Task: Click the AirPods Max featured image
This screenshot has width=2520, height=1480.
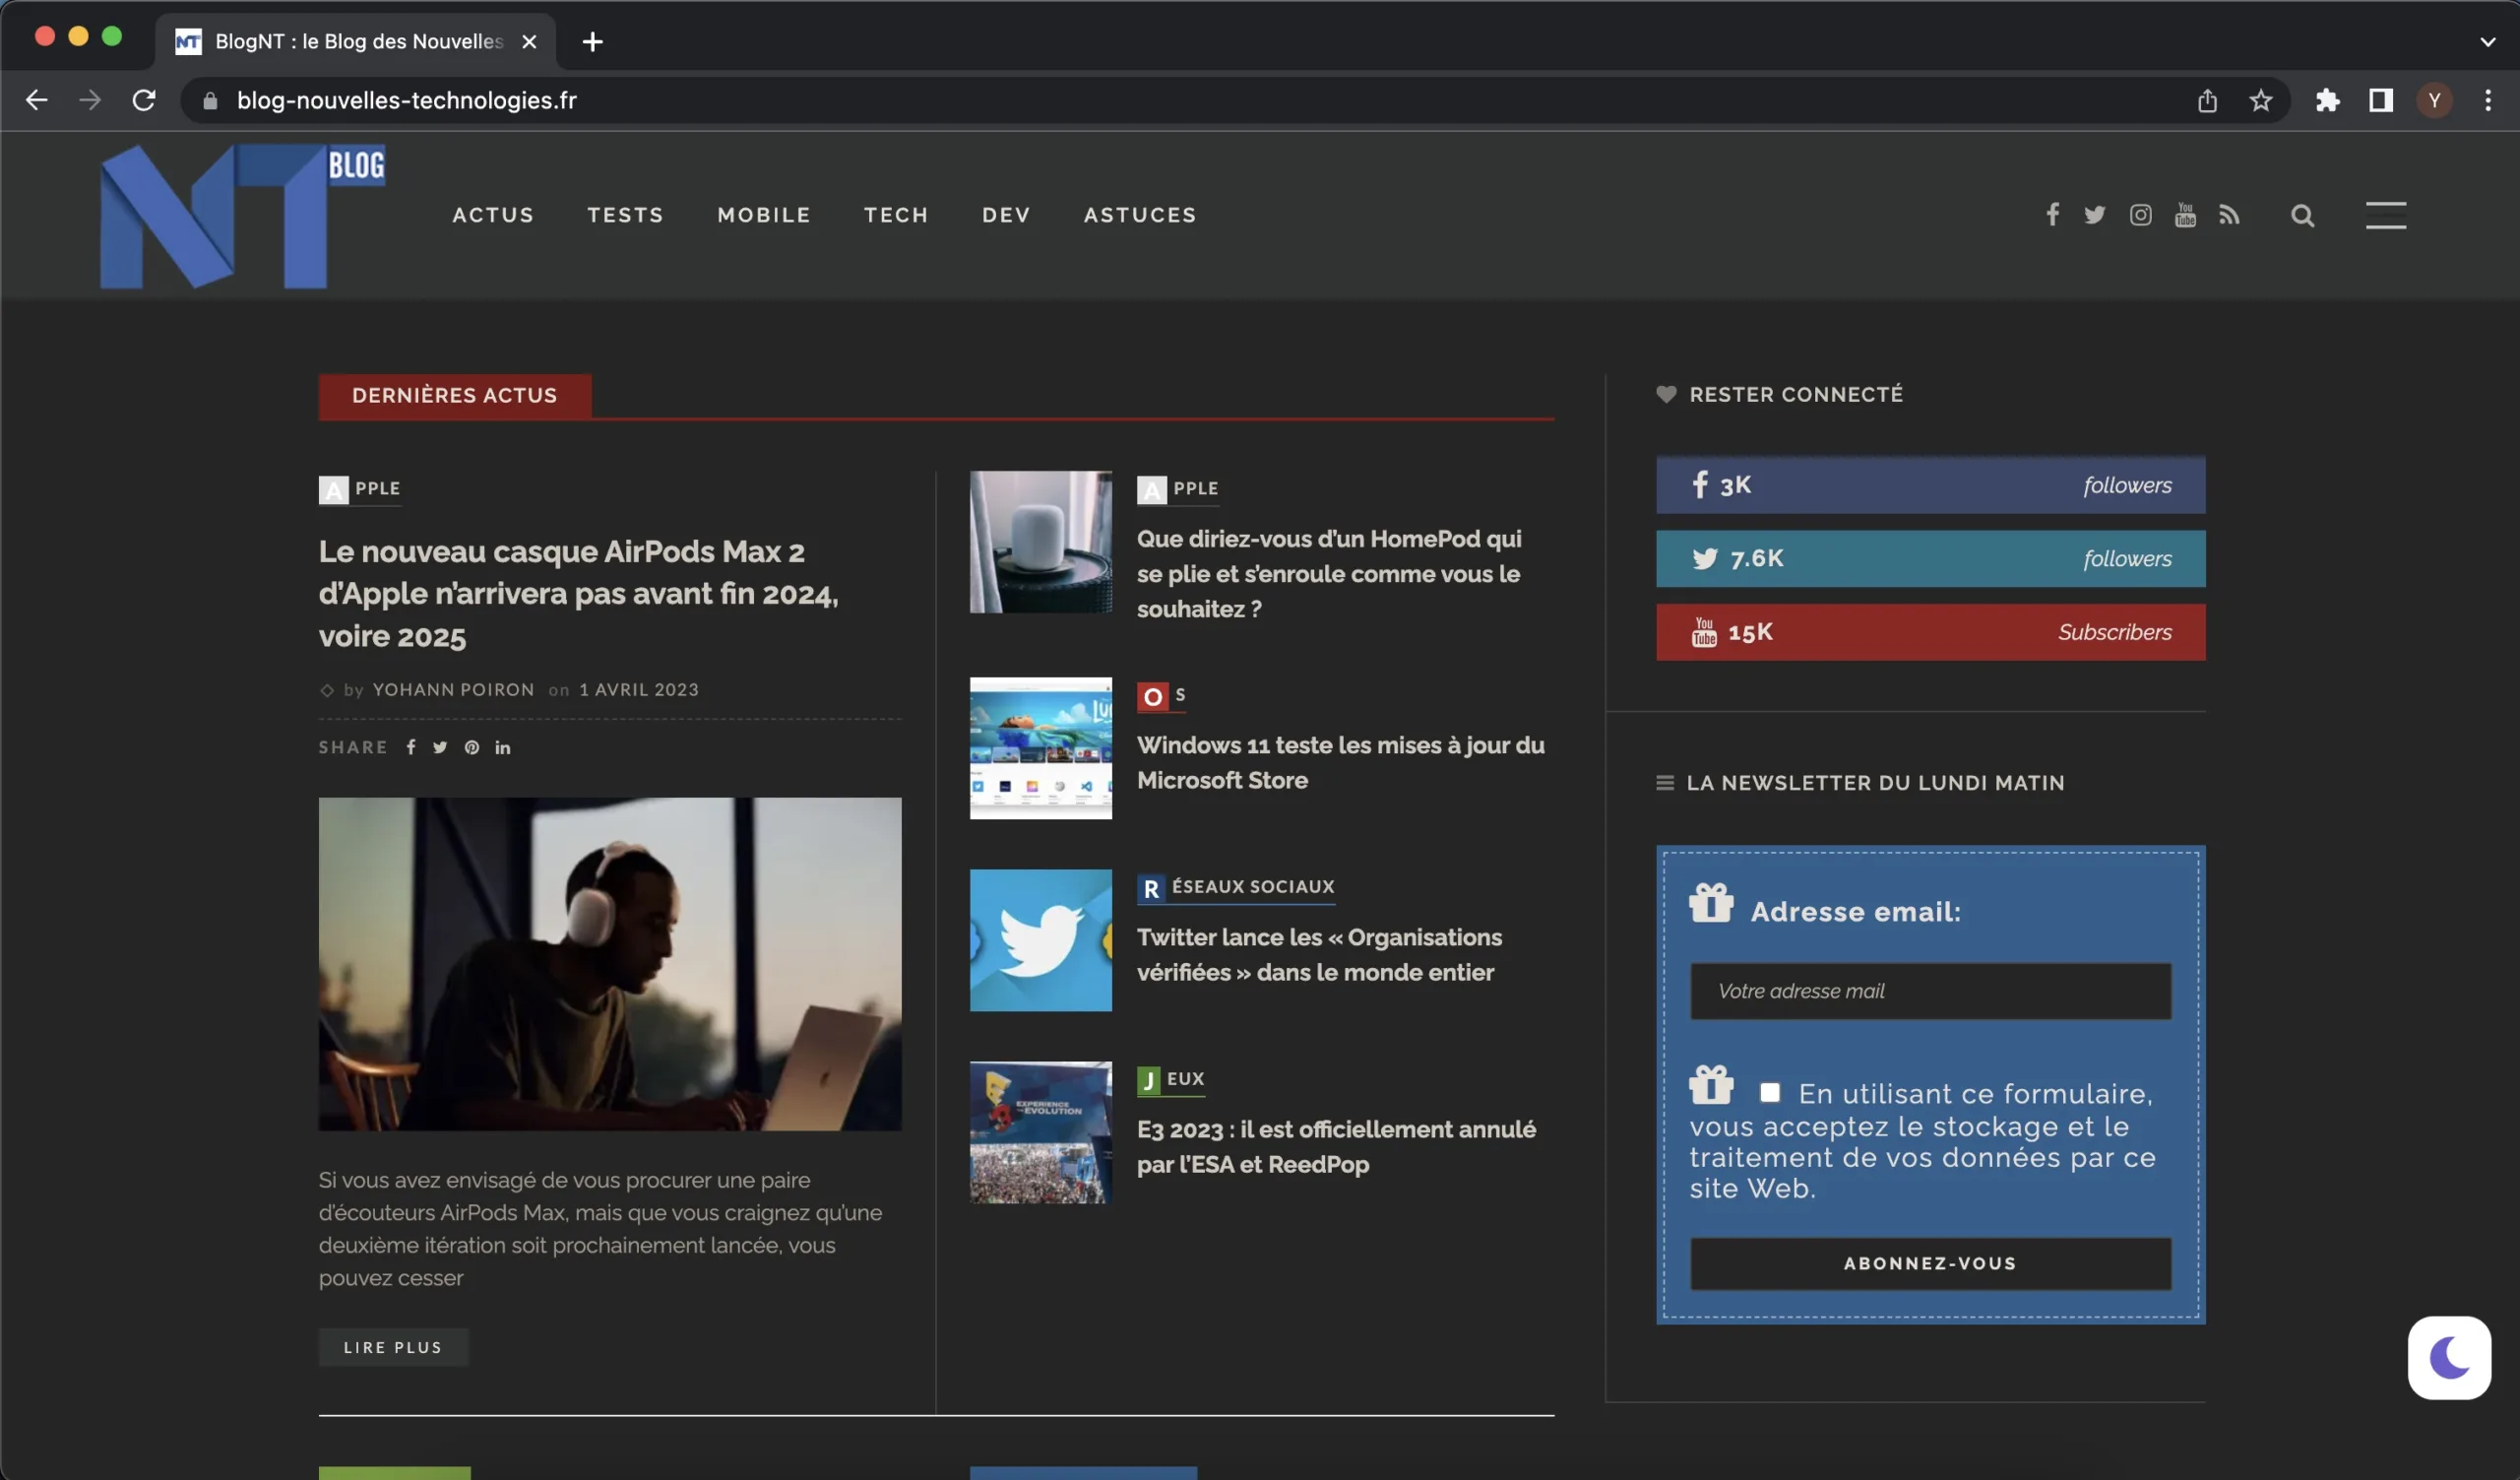Action: pos(610,964)
